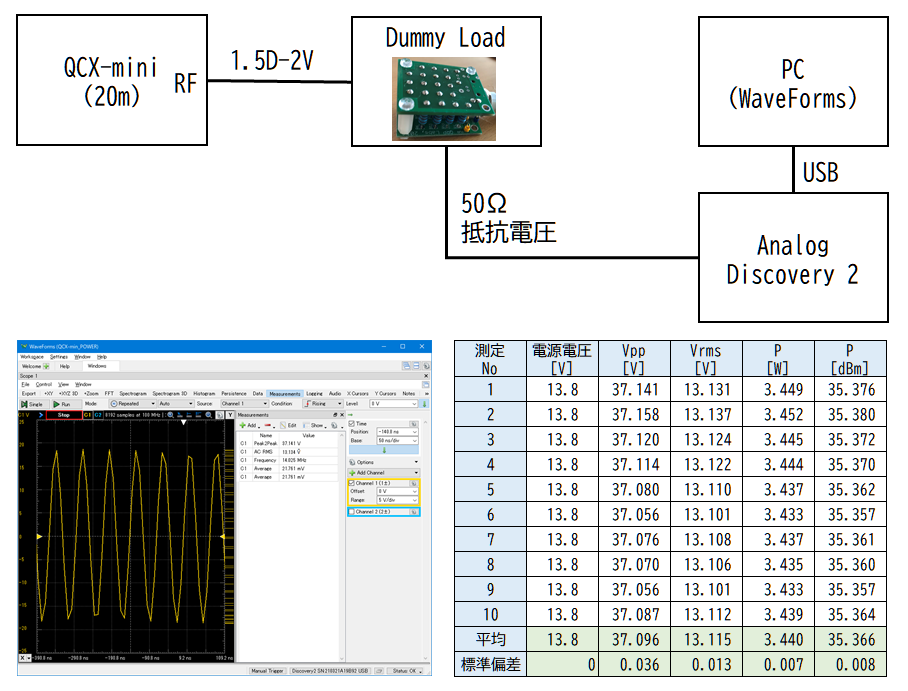The image size is (908, 691).
Task: Click the Status OK indicator
Action: point(406,671)
